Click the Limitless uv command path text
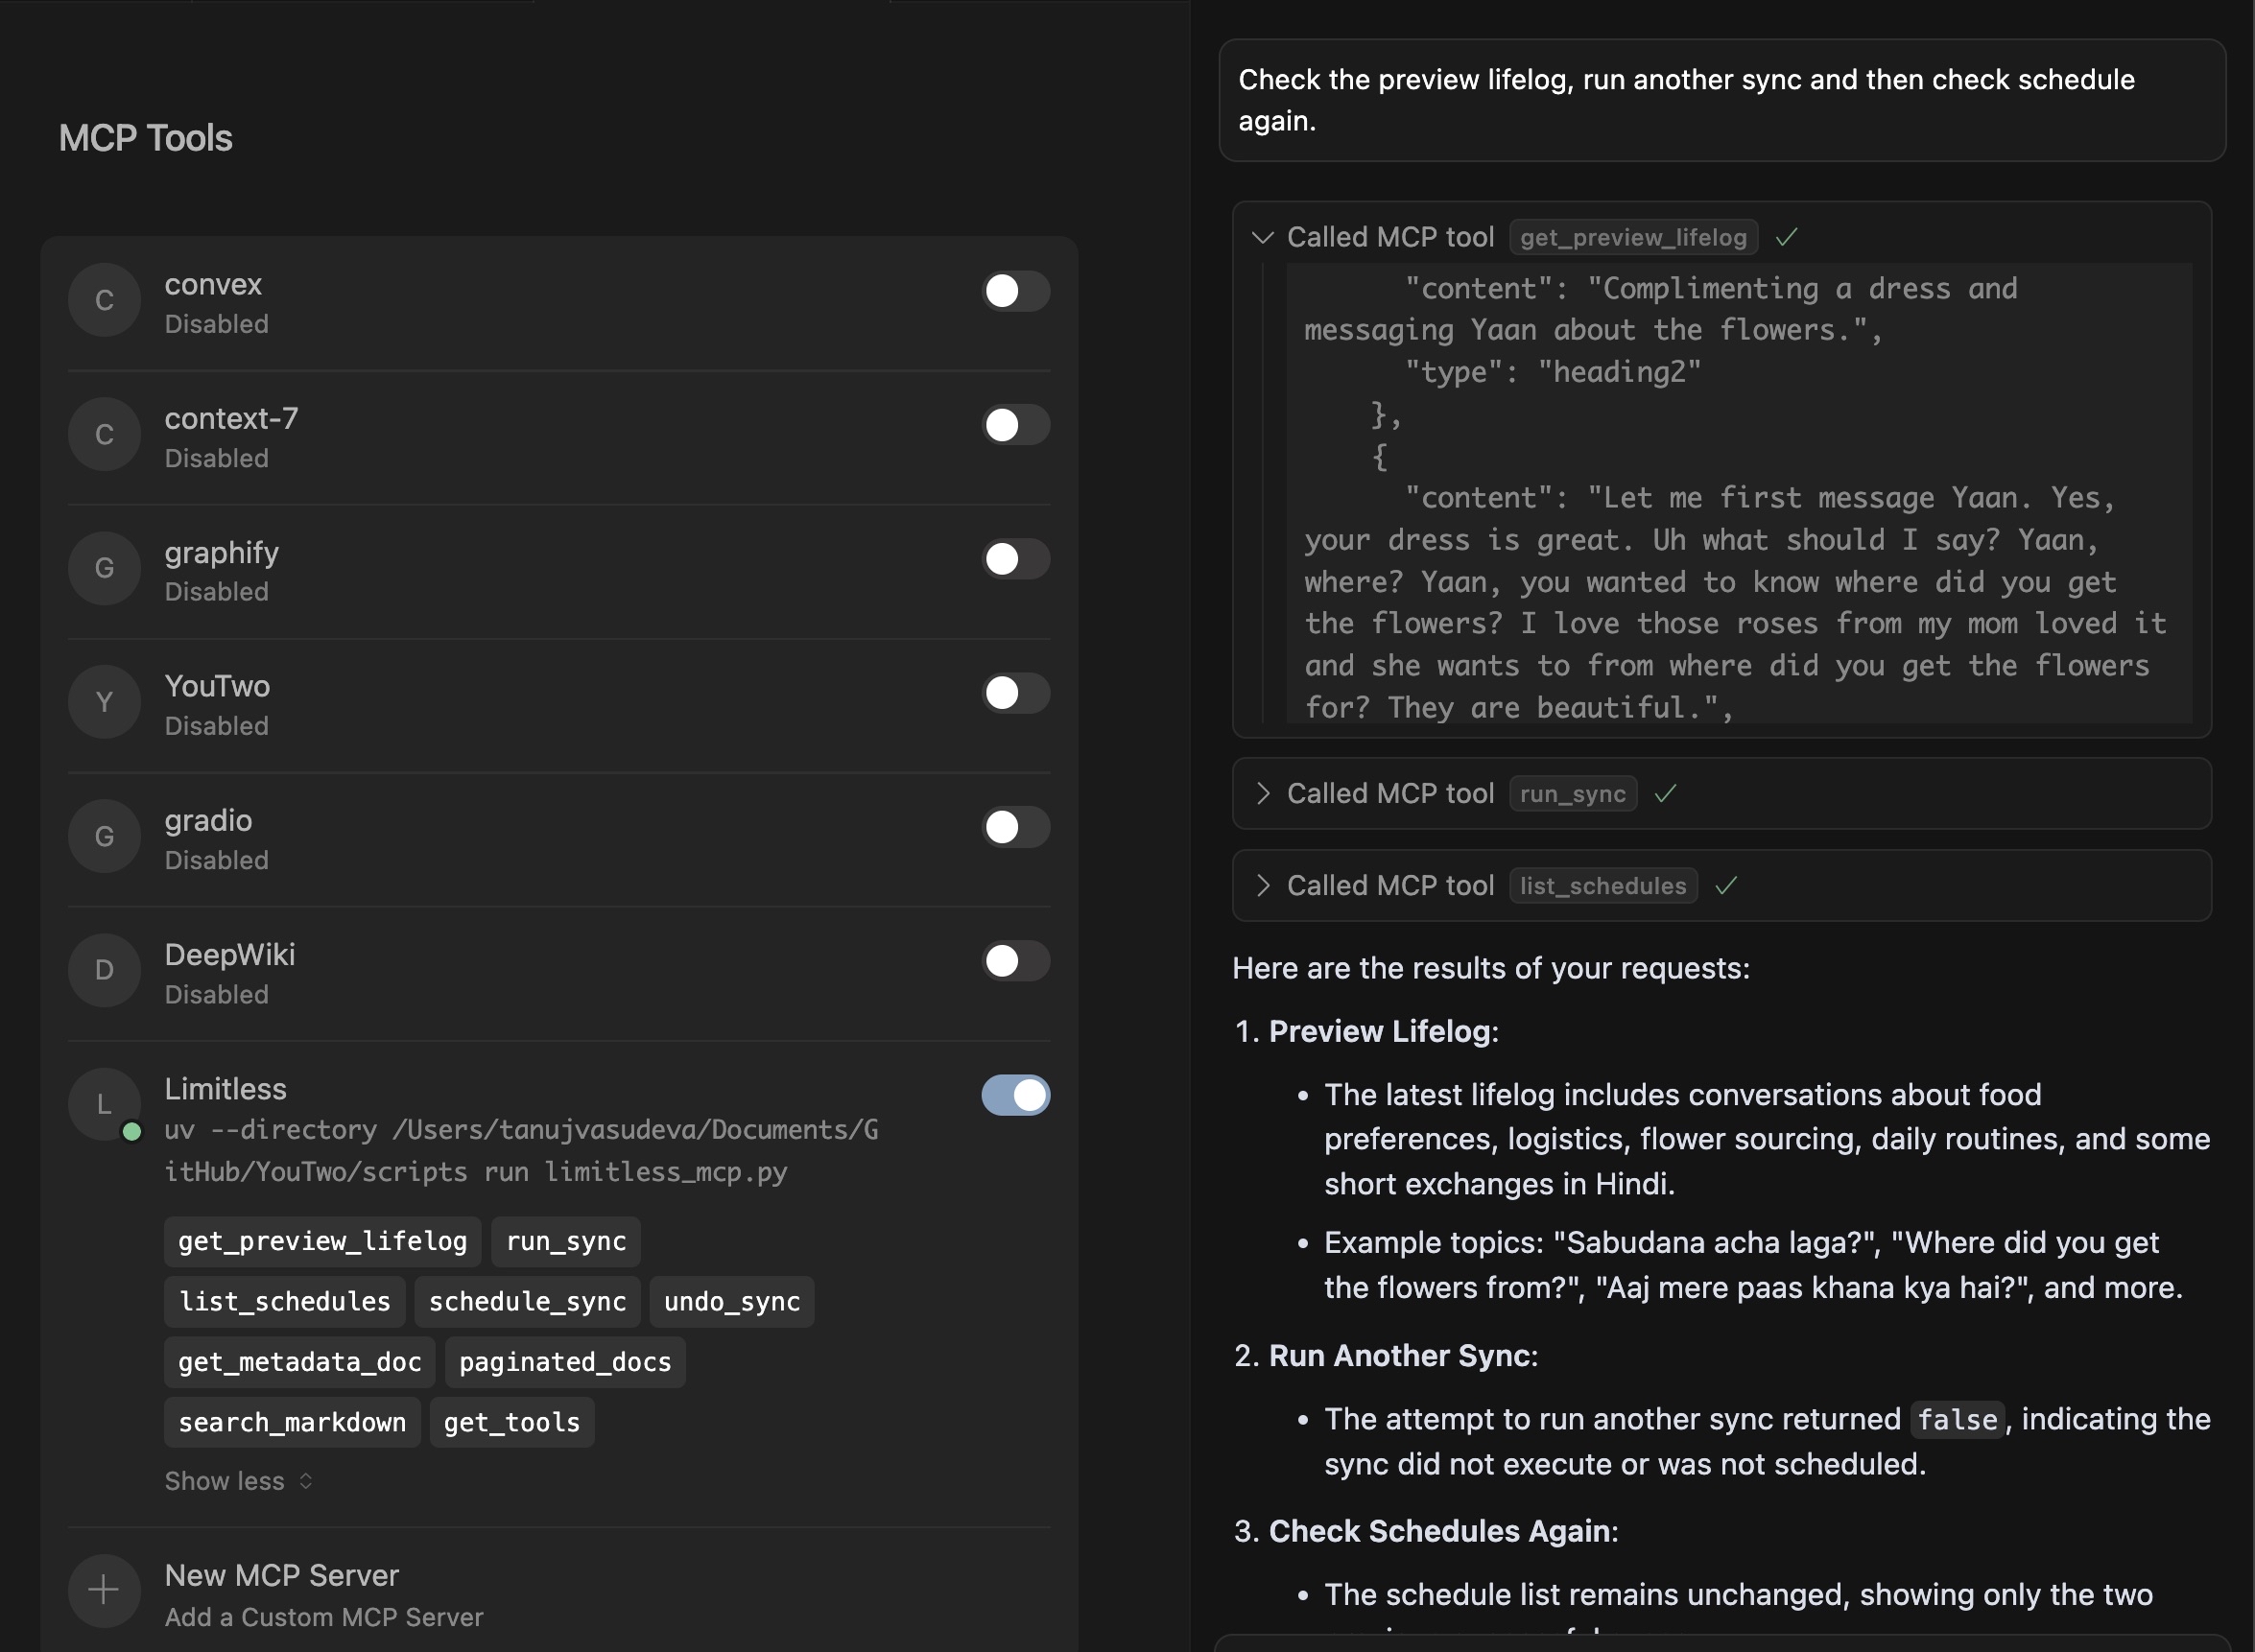Image resolution: width=2255 pixels, height=1652 pixels. pos(521,1150)
